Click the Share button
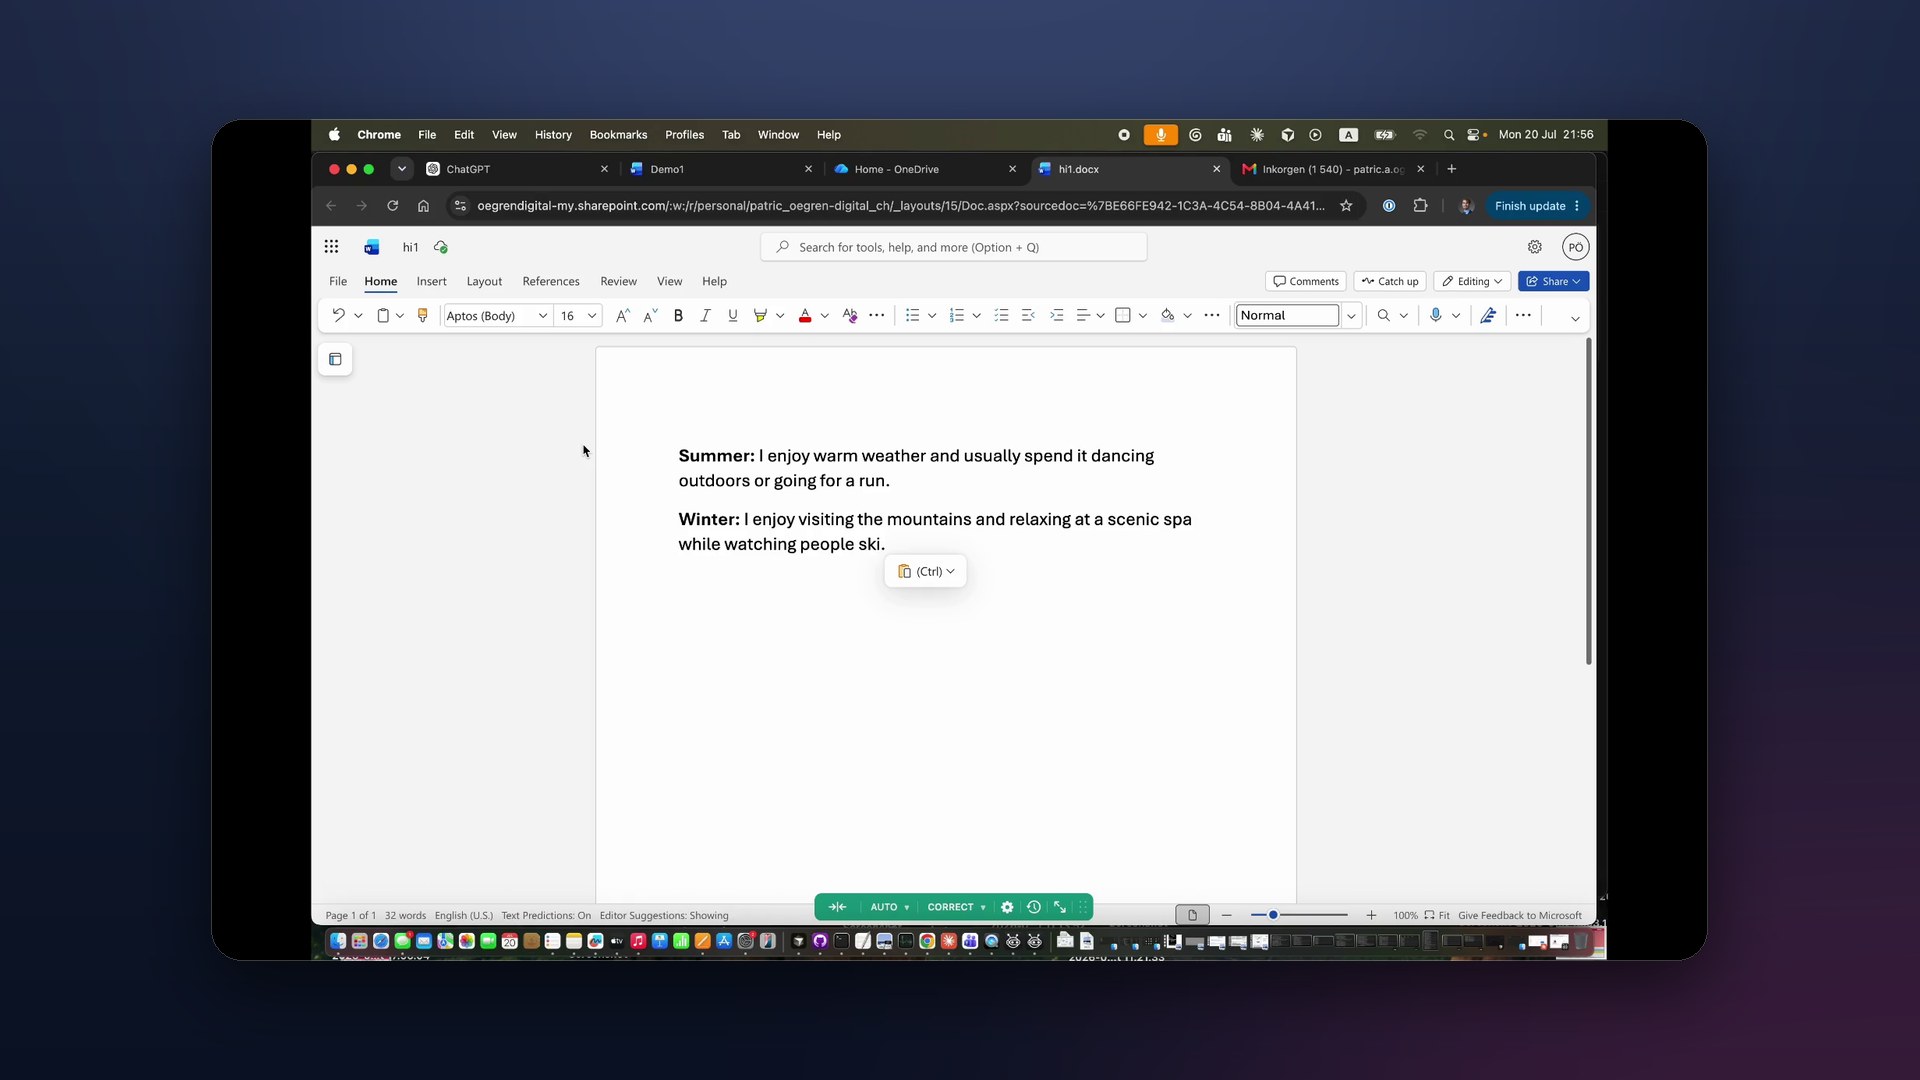The height and width of the screenshot is (1080, 1920). pos(1553,282)
